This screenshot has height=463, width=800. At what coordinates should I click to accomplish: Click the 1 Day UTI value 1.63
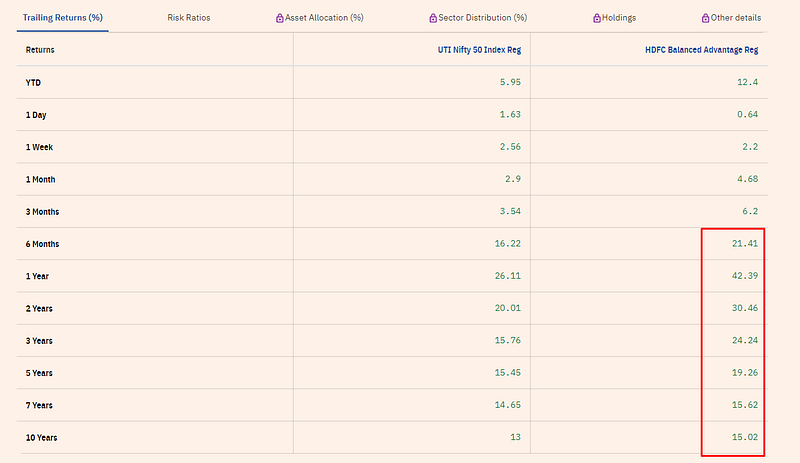[x=508, y=114]
